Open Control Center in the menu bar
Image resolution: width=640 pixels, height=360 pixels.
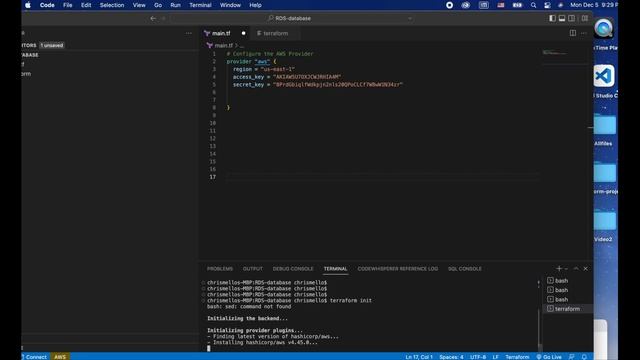coord(547,5)
